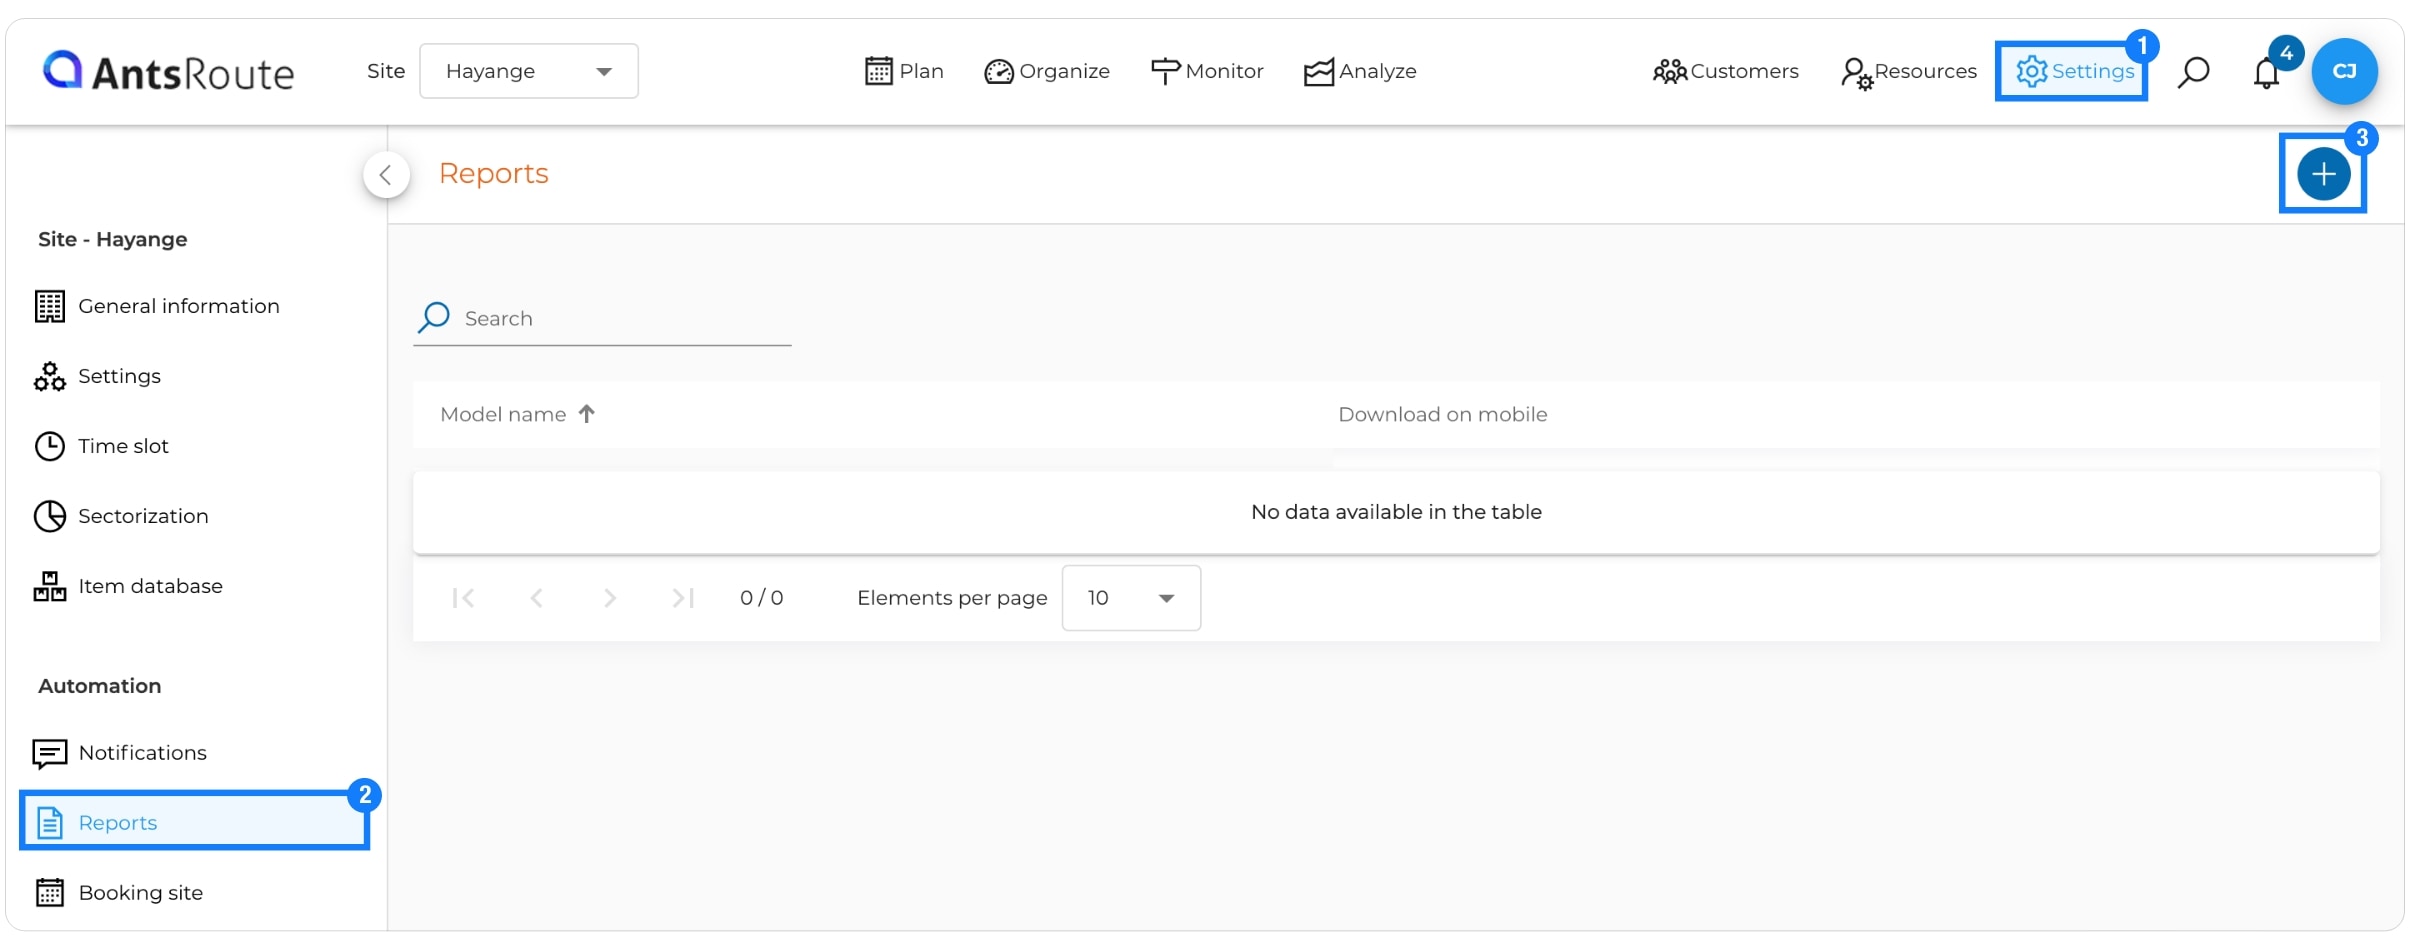Open the notifications bell
This screenshot has width=2410, height=948.
(x=2266, y=73)
